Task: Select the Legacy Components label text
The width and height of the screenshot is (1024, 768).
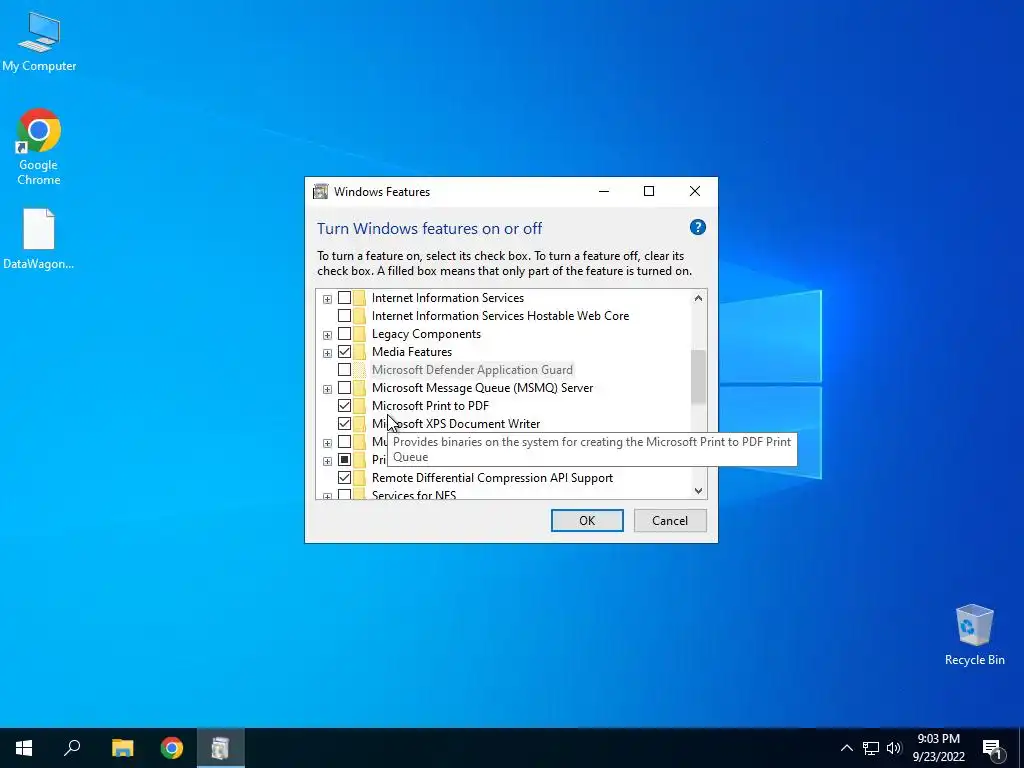Action: pos(426,334)
